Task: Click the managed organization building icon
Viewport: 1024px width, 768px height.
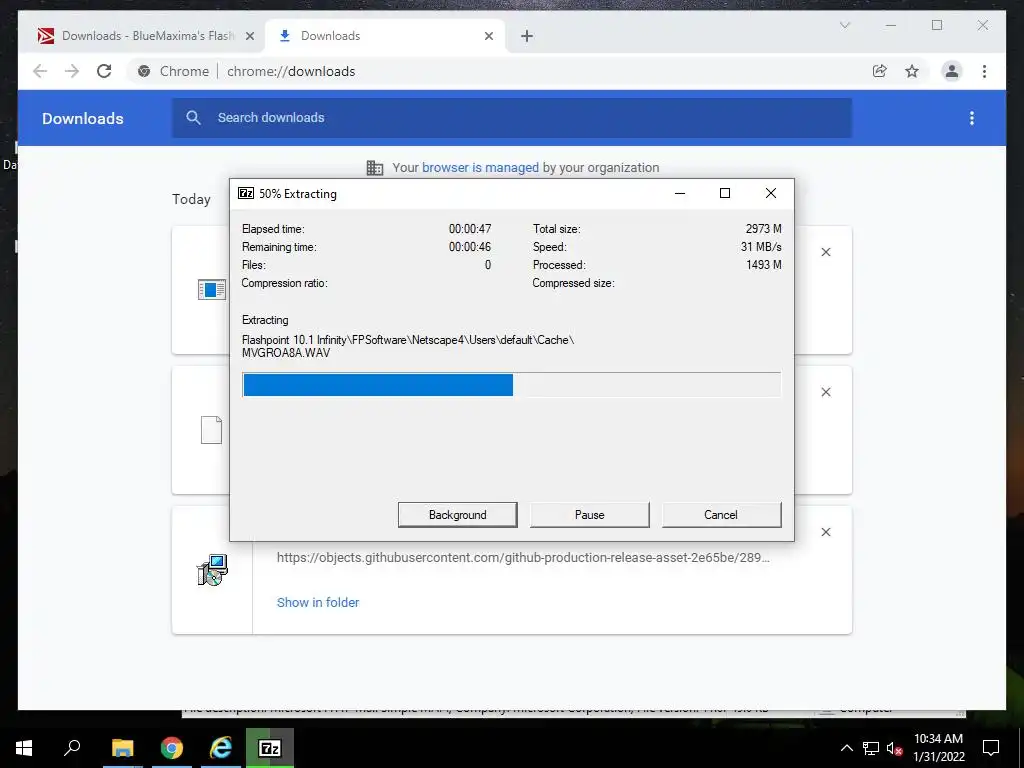Action: coord(375,168)
